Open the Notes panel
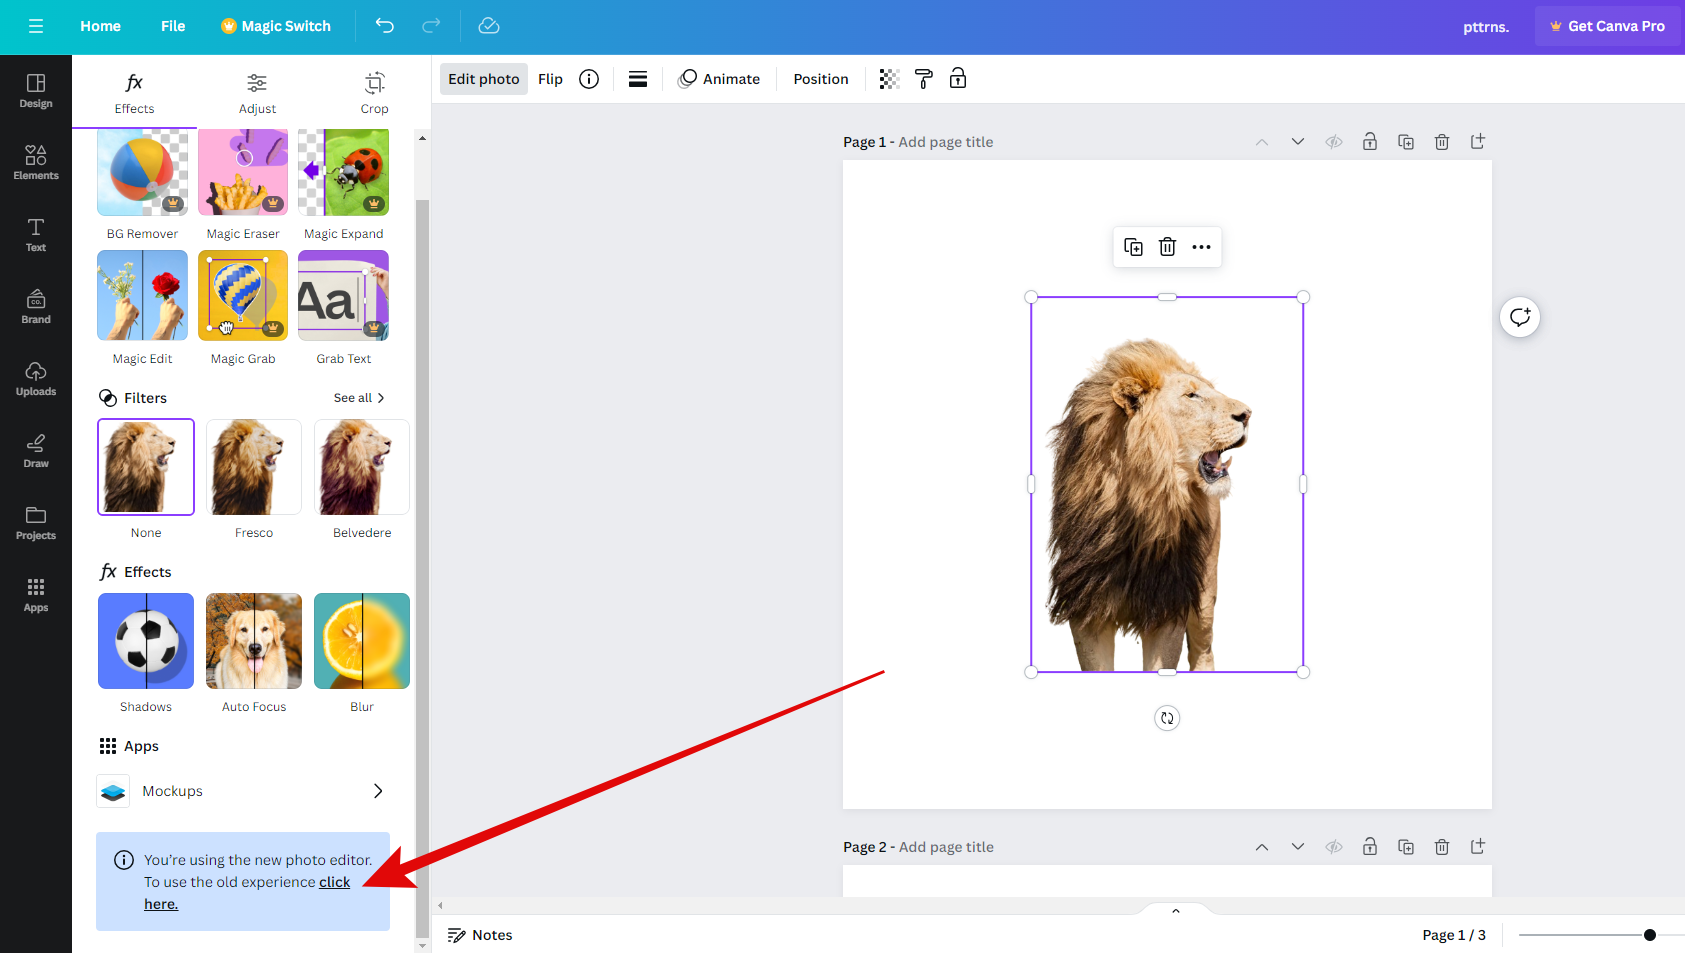 pos(480,935)
